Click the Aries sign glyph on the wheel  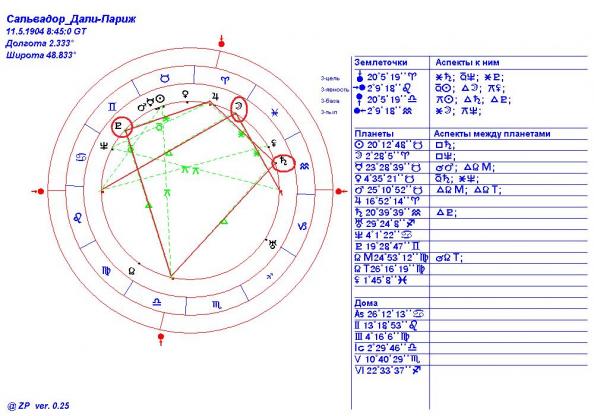tap(225, 80)
